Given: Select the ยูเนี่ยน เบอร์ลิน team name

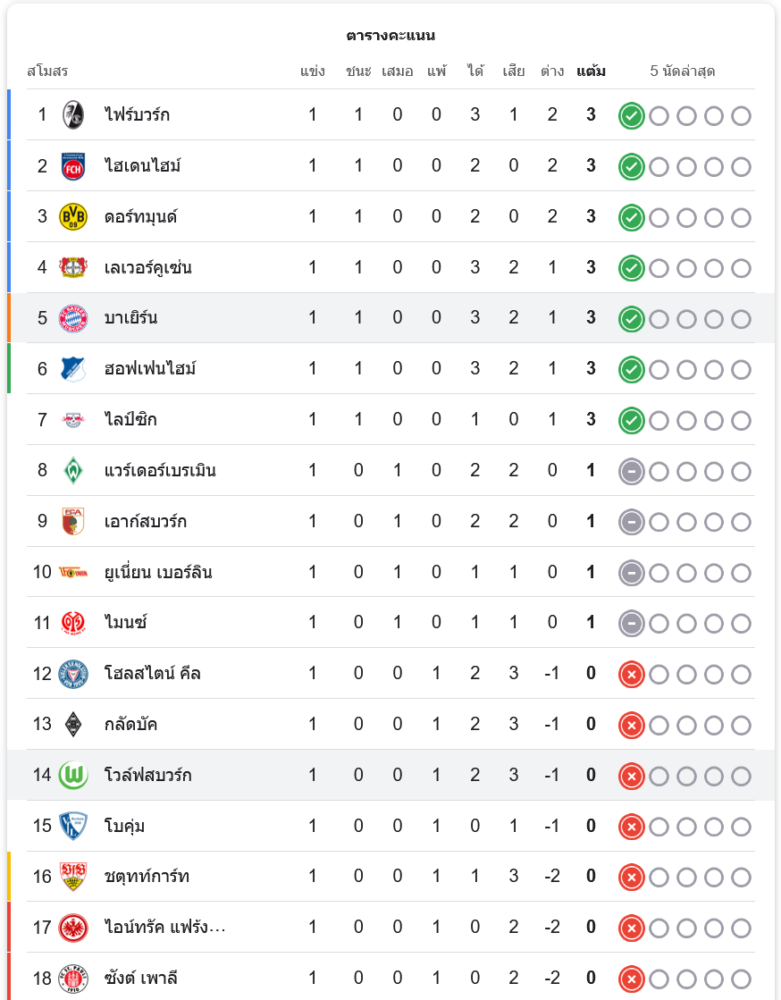Looking at the screenshot, I should click(x=158, y=573).
